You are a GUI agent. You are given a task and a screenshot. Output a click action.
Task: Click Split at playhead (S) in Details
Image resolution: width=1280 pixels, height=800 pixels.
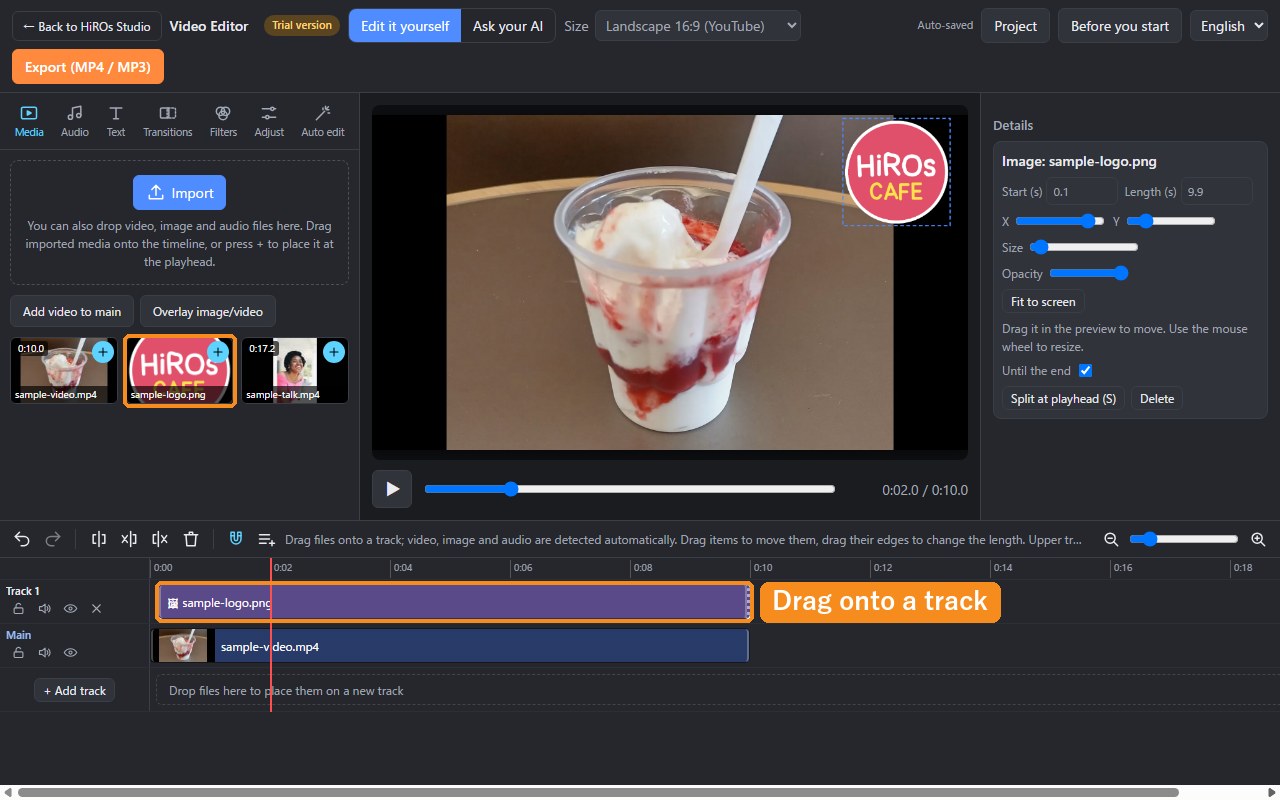point(1063,399)
